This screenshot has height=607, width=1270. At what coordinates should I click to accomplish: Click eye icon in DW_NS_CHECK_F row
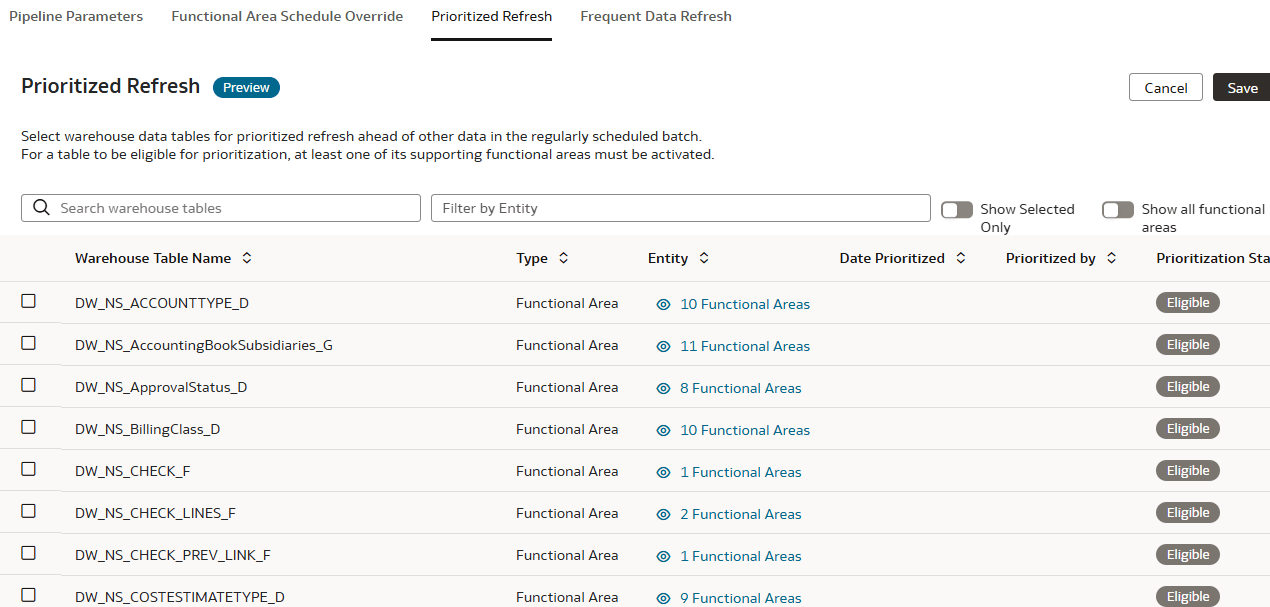663,472
